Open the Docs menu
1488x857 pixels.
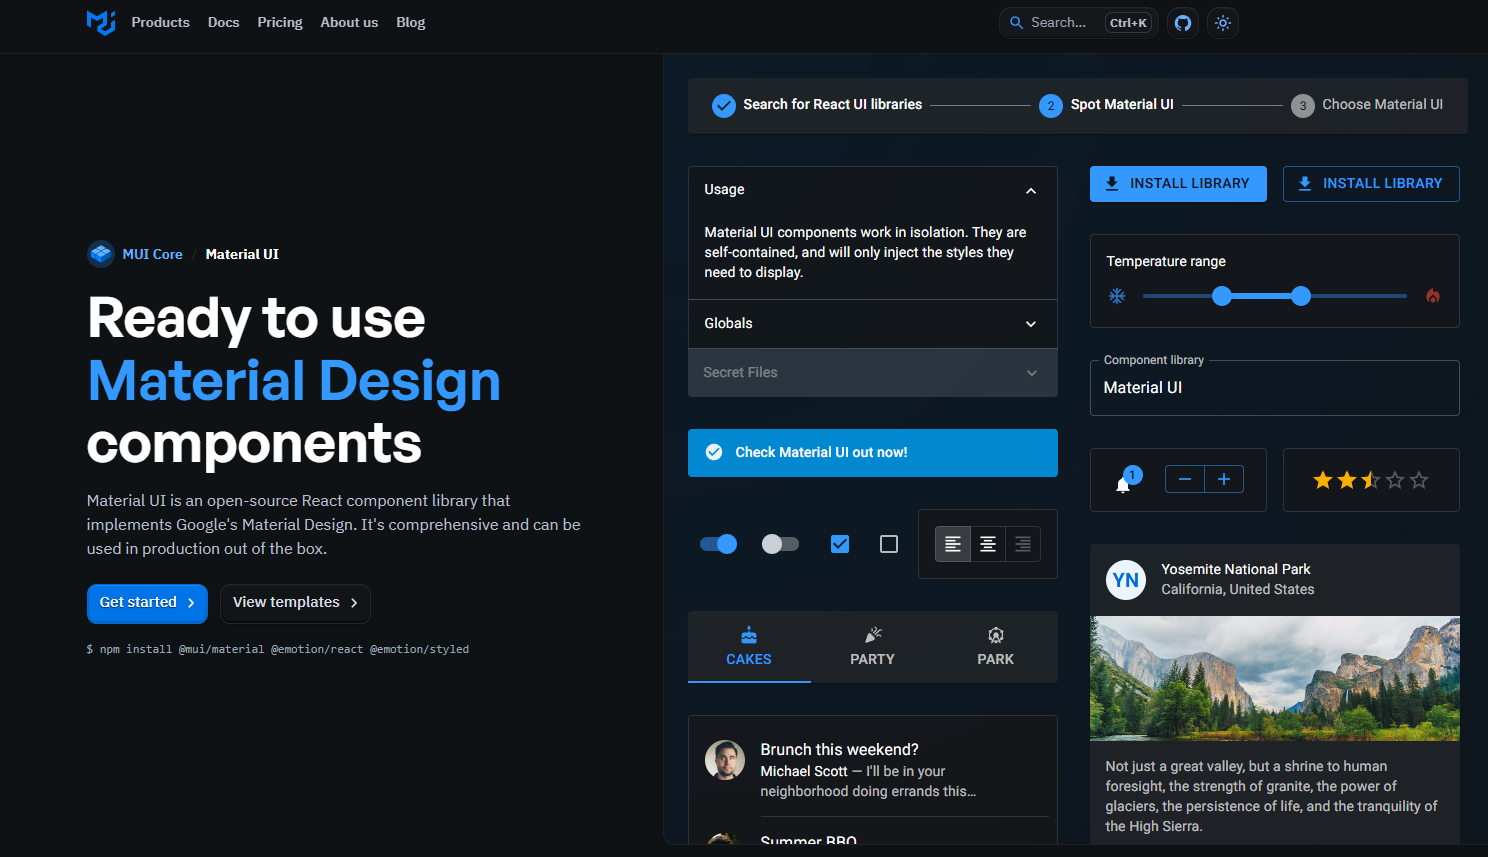[x=224, y=22]
